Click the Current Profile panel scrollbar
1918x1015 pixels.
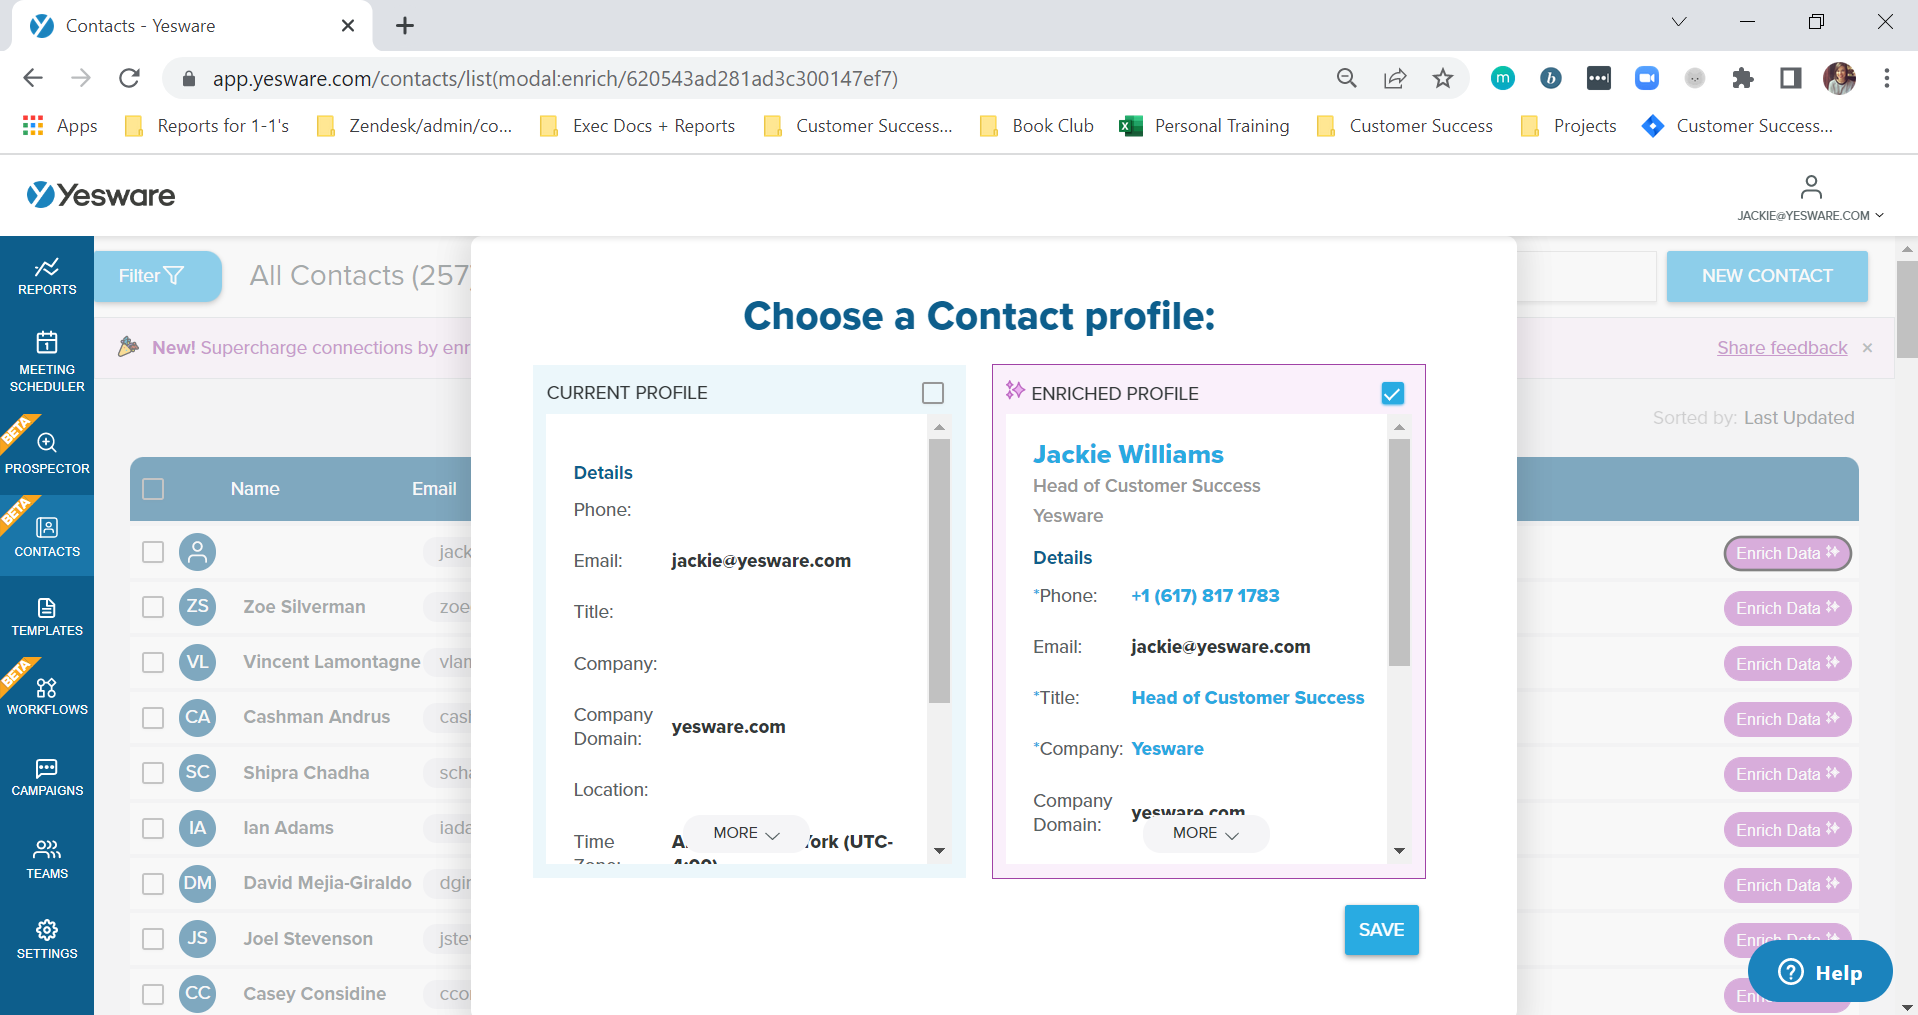pos(939,571)
